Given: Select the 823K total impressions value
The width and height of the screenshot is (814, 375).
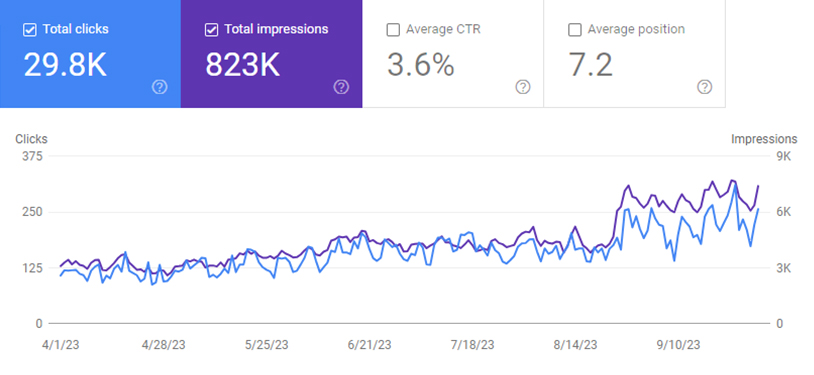Looking at the screenshot, I should [242, 65].
